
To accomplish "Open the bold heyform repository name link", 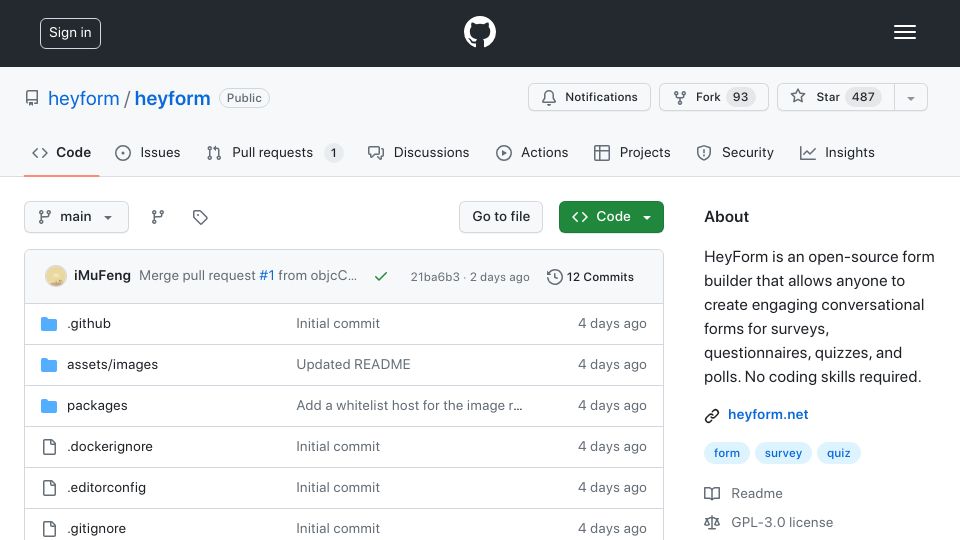I will 173,99.
